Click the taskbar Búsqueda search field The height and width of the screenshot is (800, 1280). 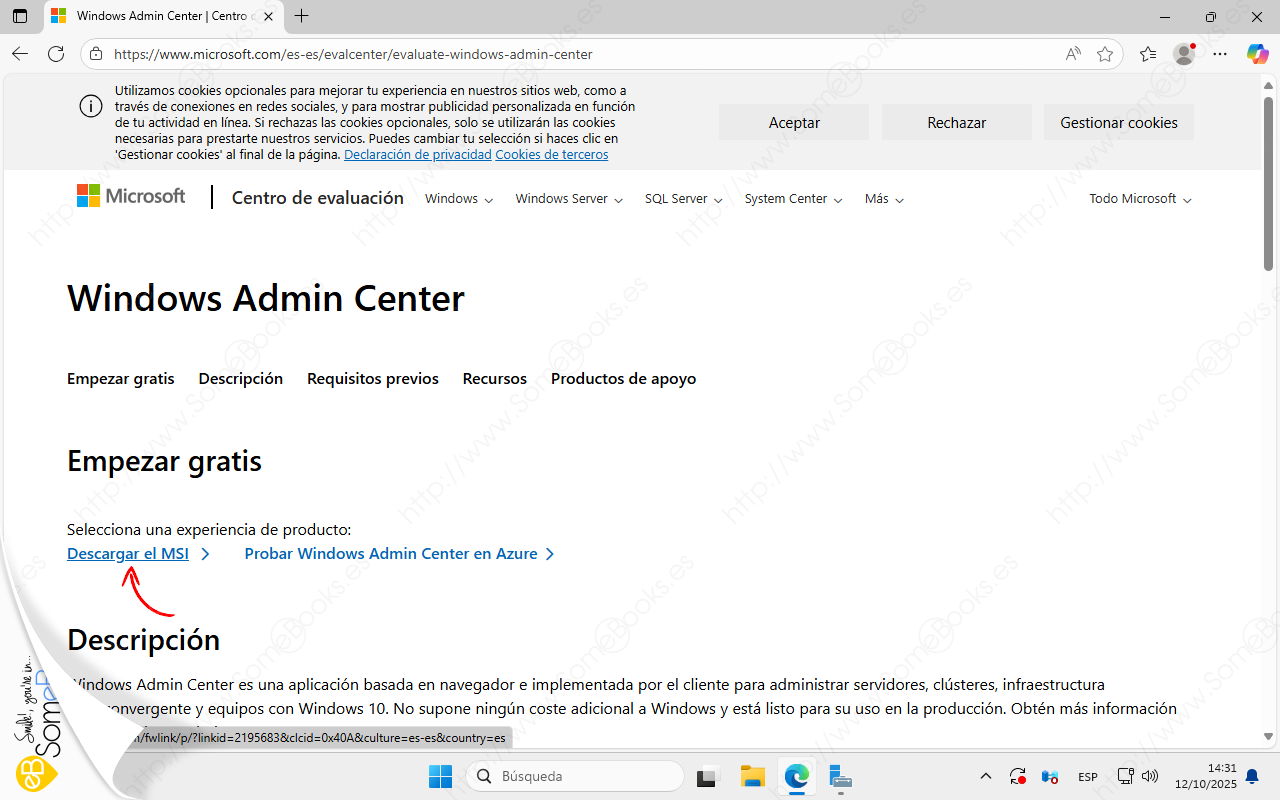(x=576, y=776)
